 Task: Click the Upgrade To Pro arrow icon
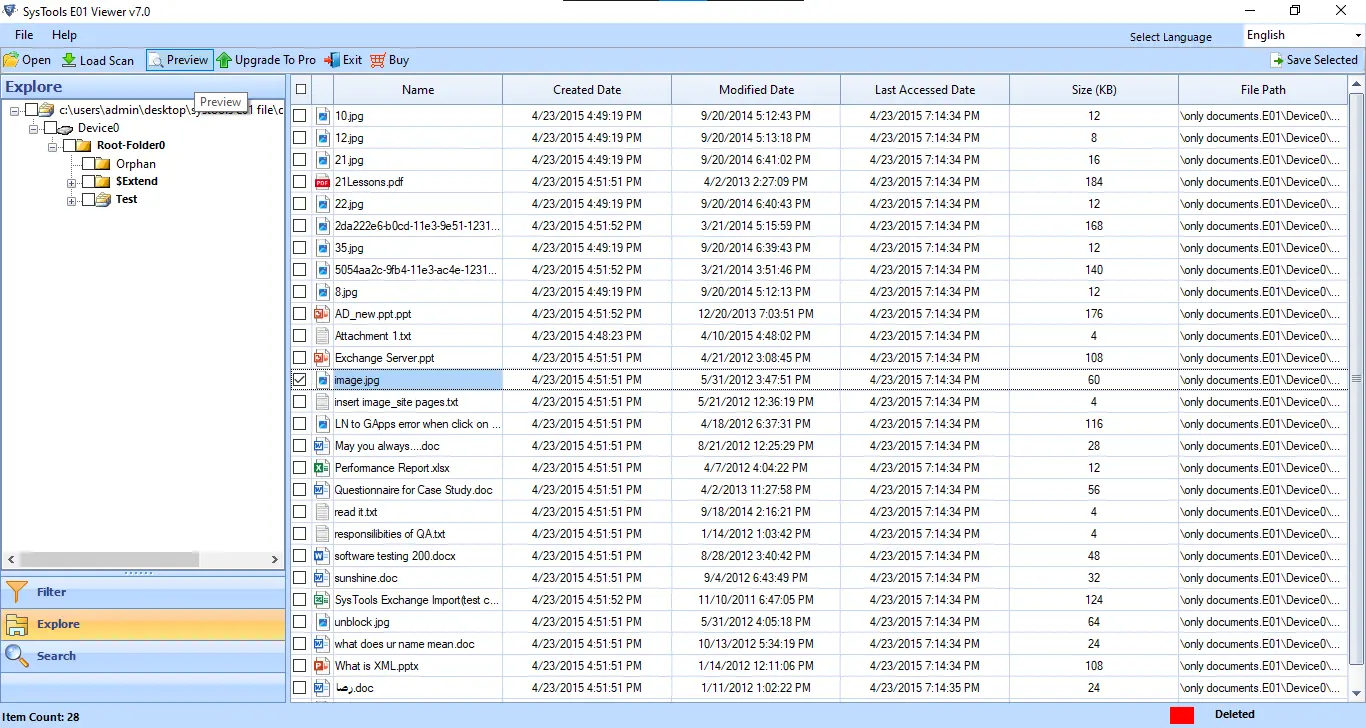pos(224,60)
